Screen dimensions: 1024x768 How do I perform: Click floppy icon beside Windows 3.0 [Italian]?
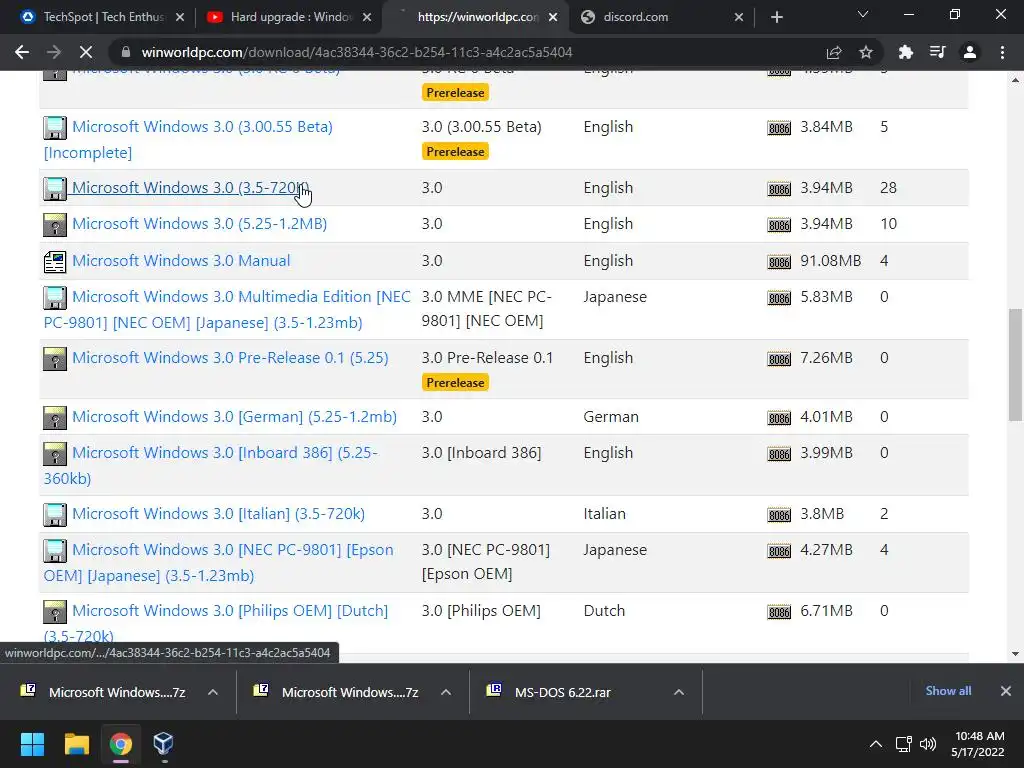tap(55, 515)
